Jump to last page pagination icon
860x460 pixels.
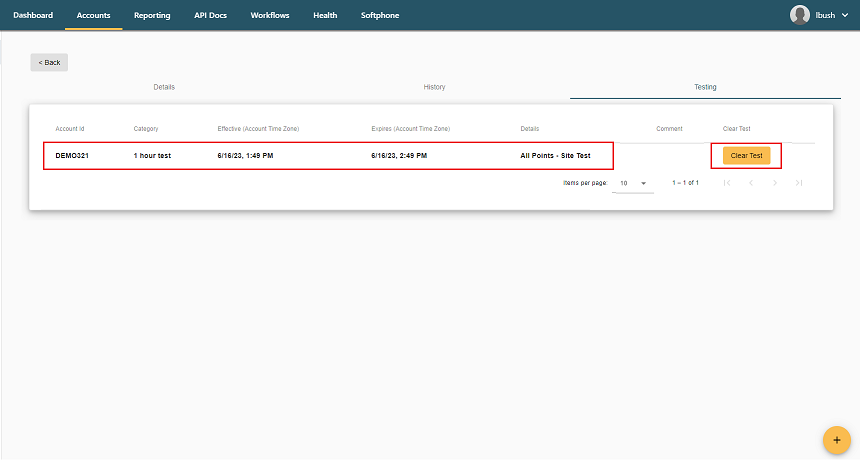(x=799, y=183)
